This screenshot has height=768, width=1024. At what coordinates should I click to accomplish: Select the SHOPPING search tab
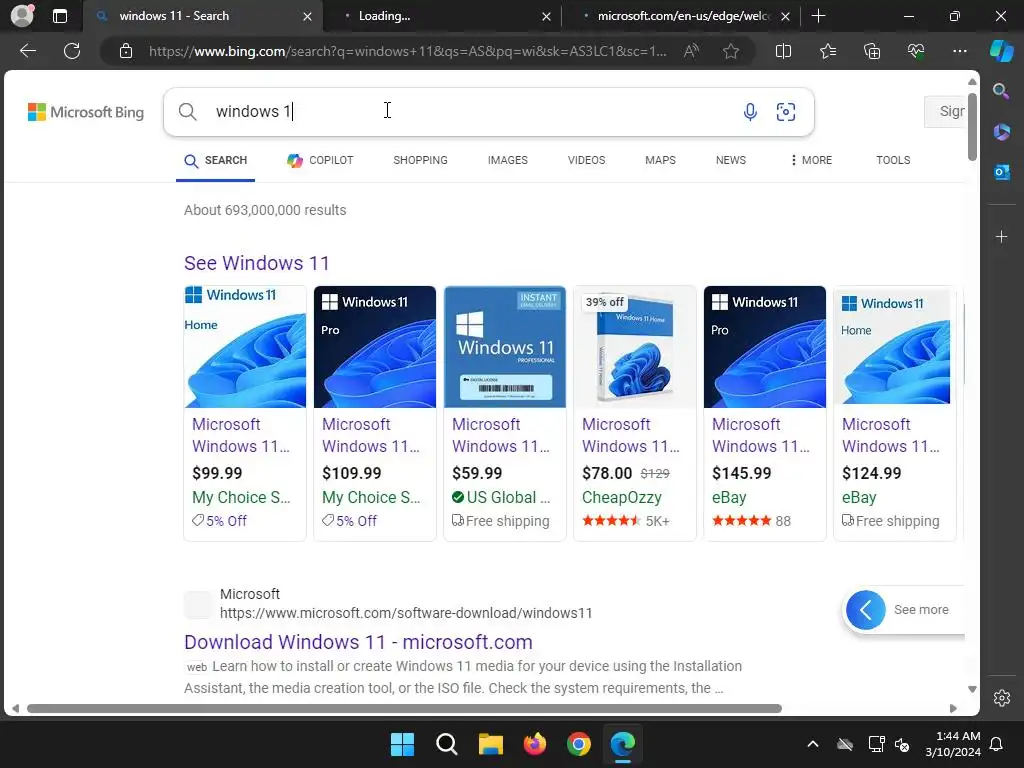point(421,160)
